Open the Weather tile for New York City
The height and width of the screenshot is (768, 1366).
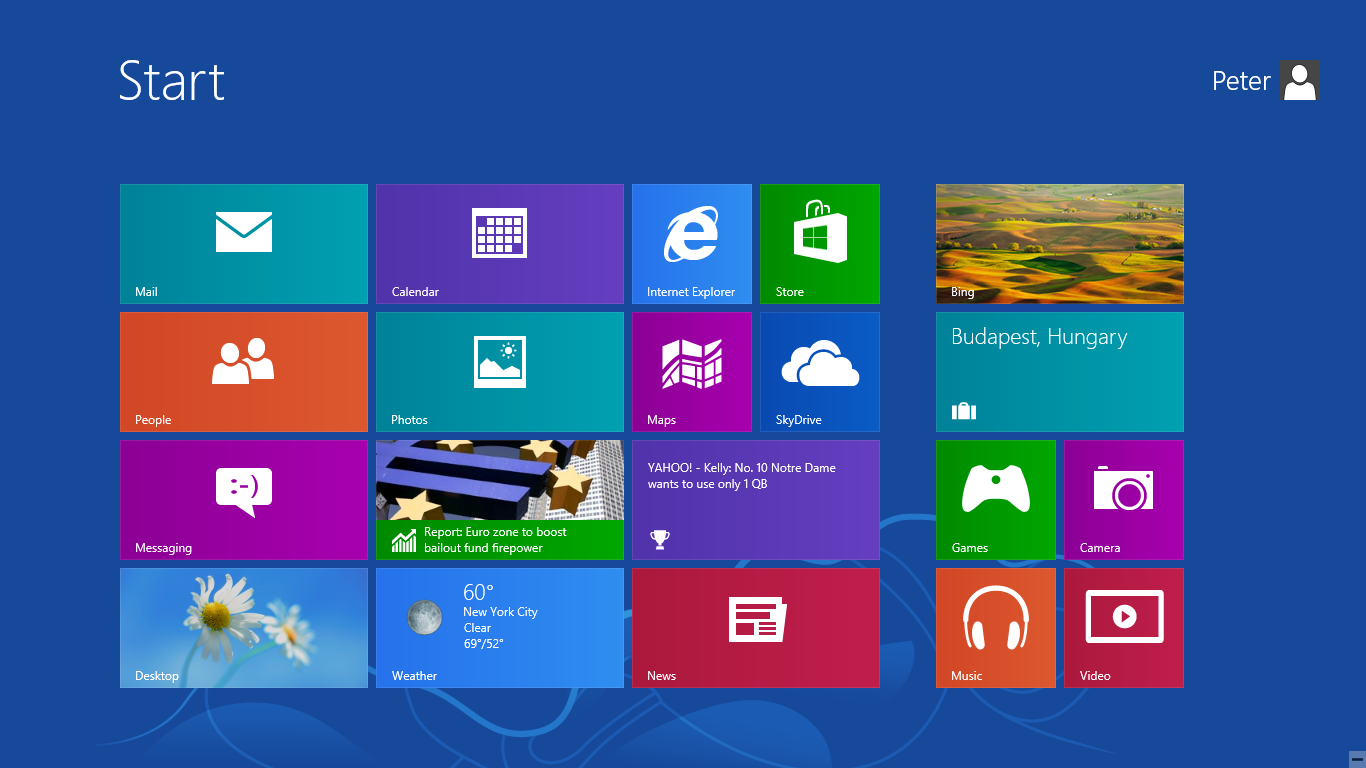click(x=500, y=628)
